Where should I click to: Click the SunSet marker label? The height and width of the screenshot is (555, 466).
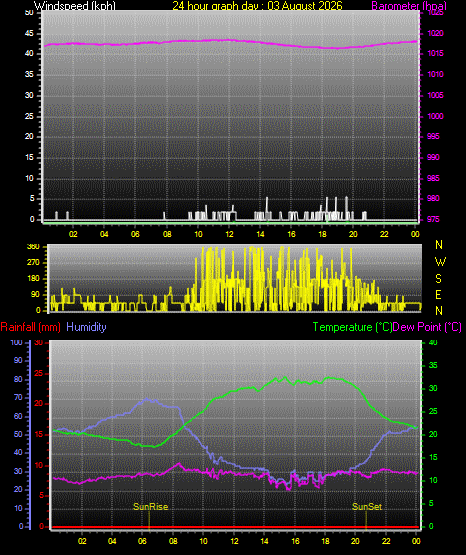pyautogui.click(x=367, y=507)
